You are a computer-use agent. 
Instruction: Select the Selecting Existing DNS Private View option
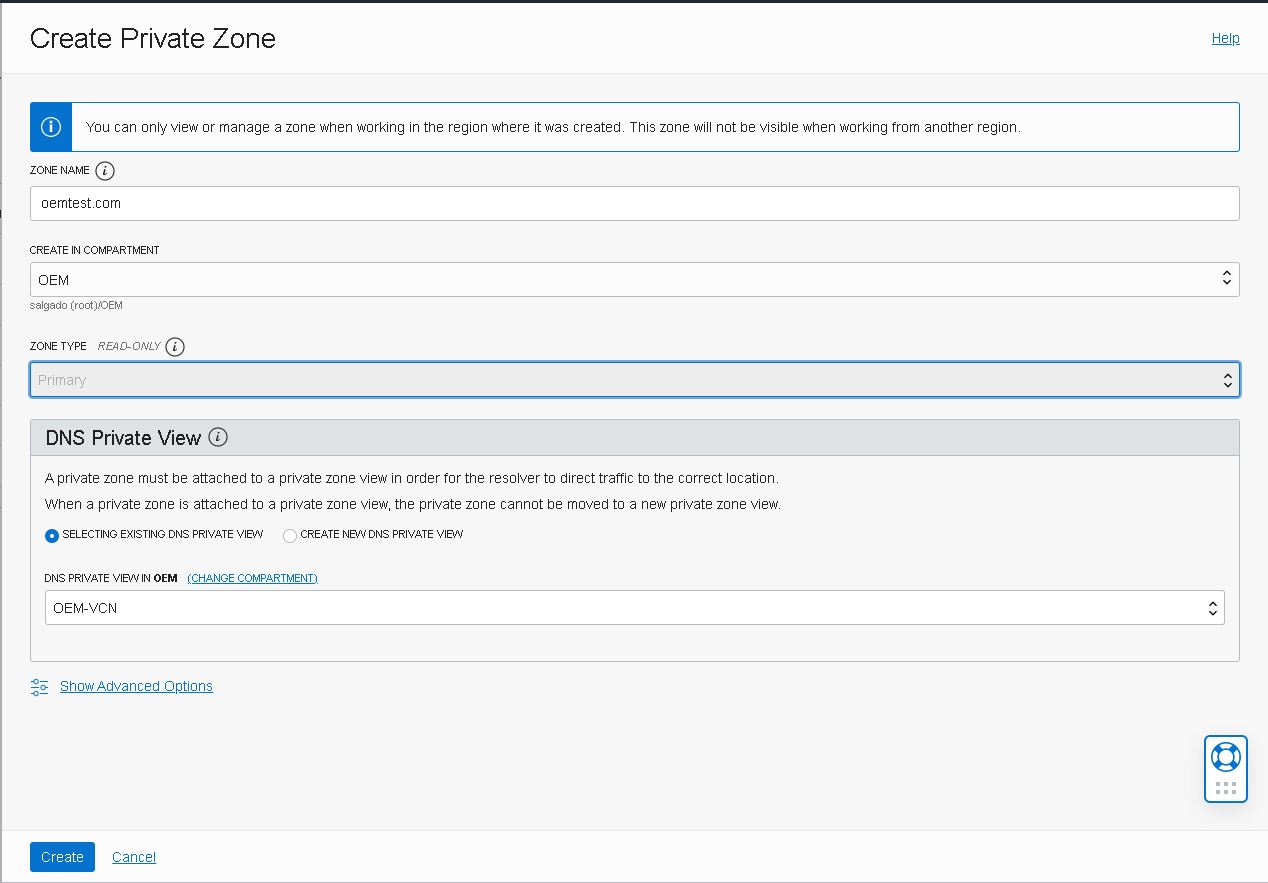51,535
